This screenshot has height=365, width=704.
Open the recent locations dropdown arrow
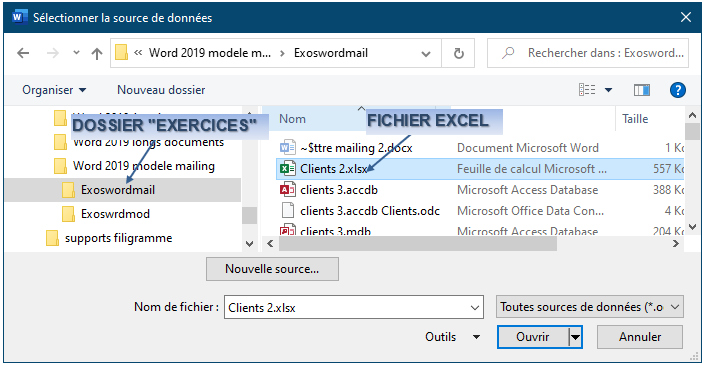click(x=76, y=53)
